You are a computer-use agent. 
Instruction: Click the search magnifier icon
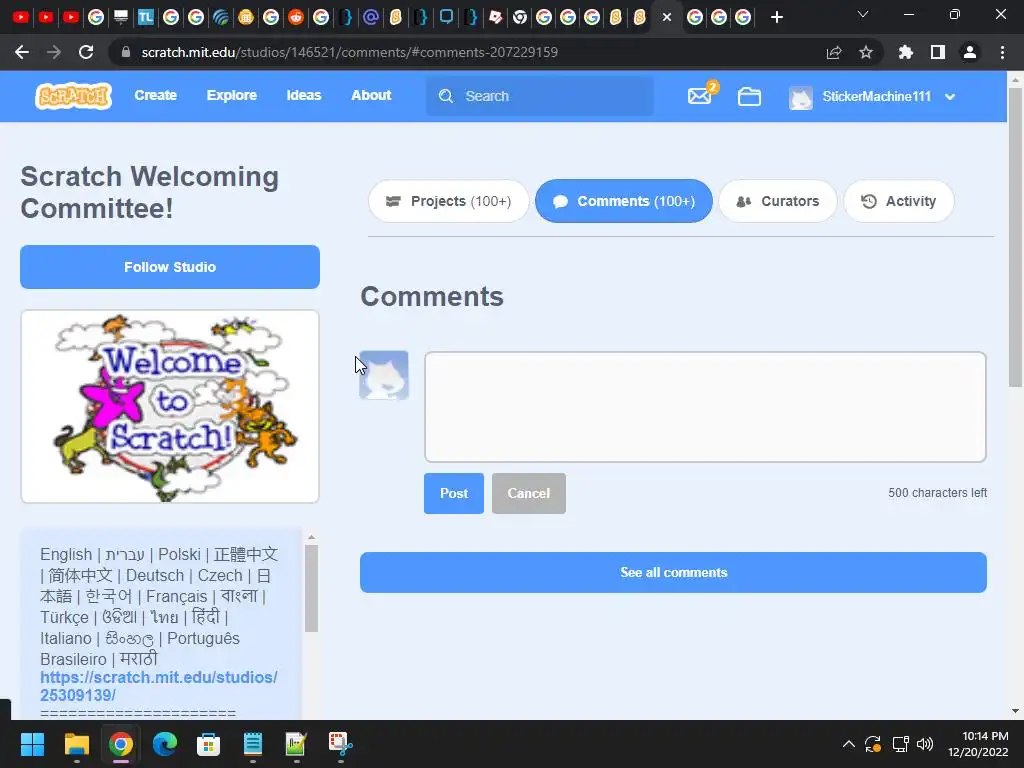pyautogui.click(x=446, y=96)
